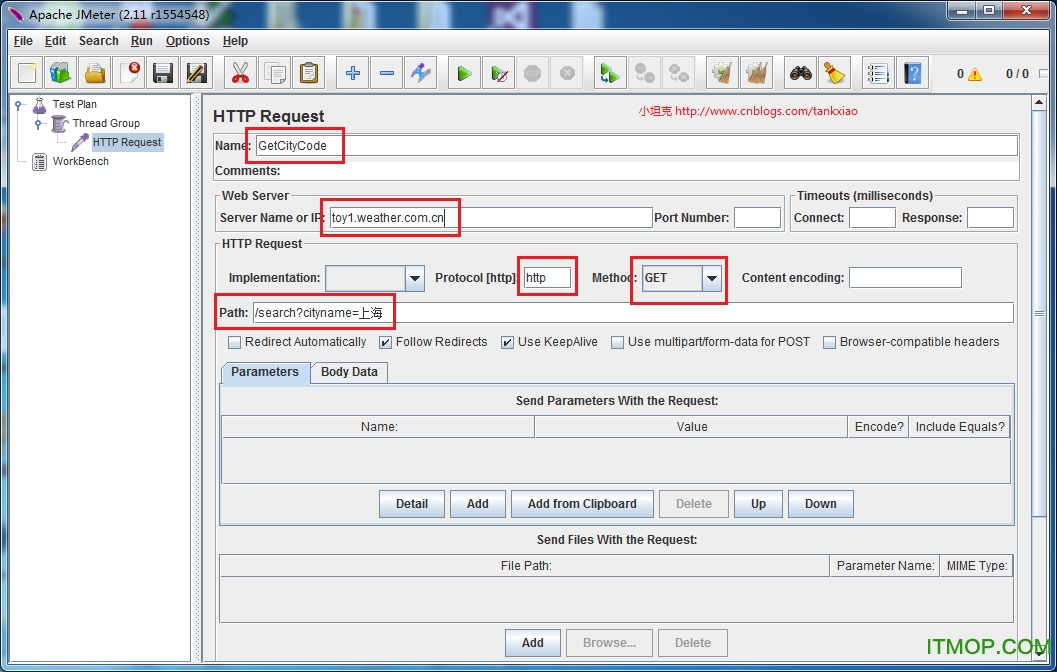Click the Search binoculars icon
The height and width of the screenshot is (672, 1057).
800,73
